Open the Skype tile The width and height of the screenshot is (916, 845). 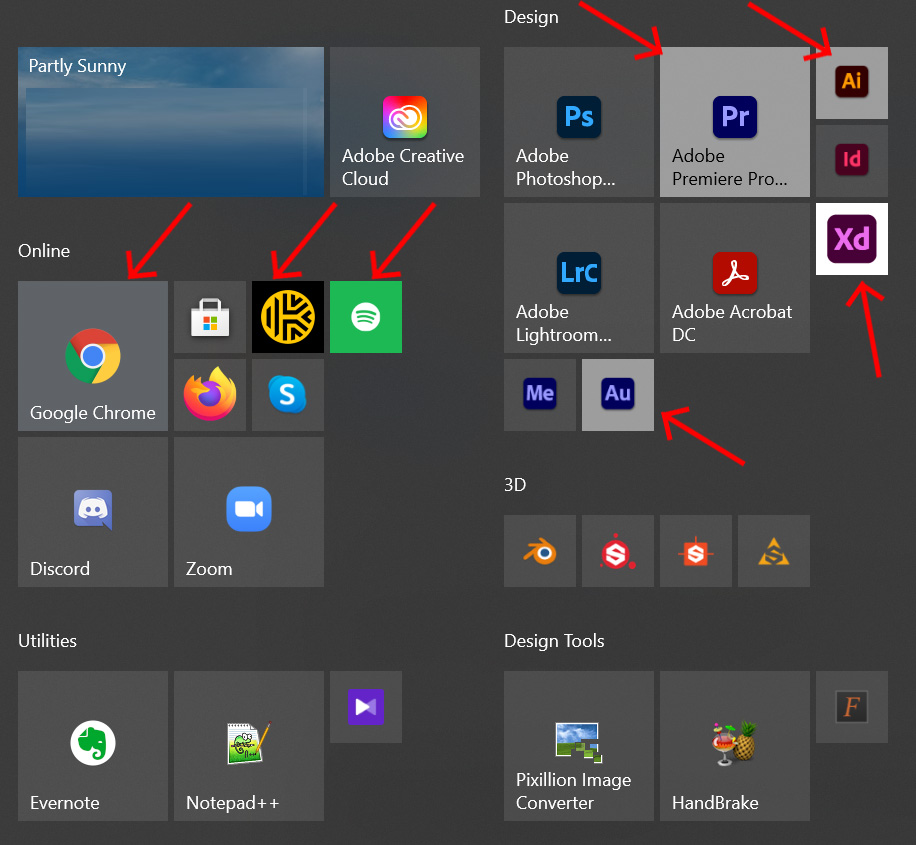(x=287, y=395)
